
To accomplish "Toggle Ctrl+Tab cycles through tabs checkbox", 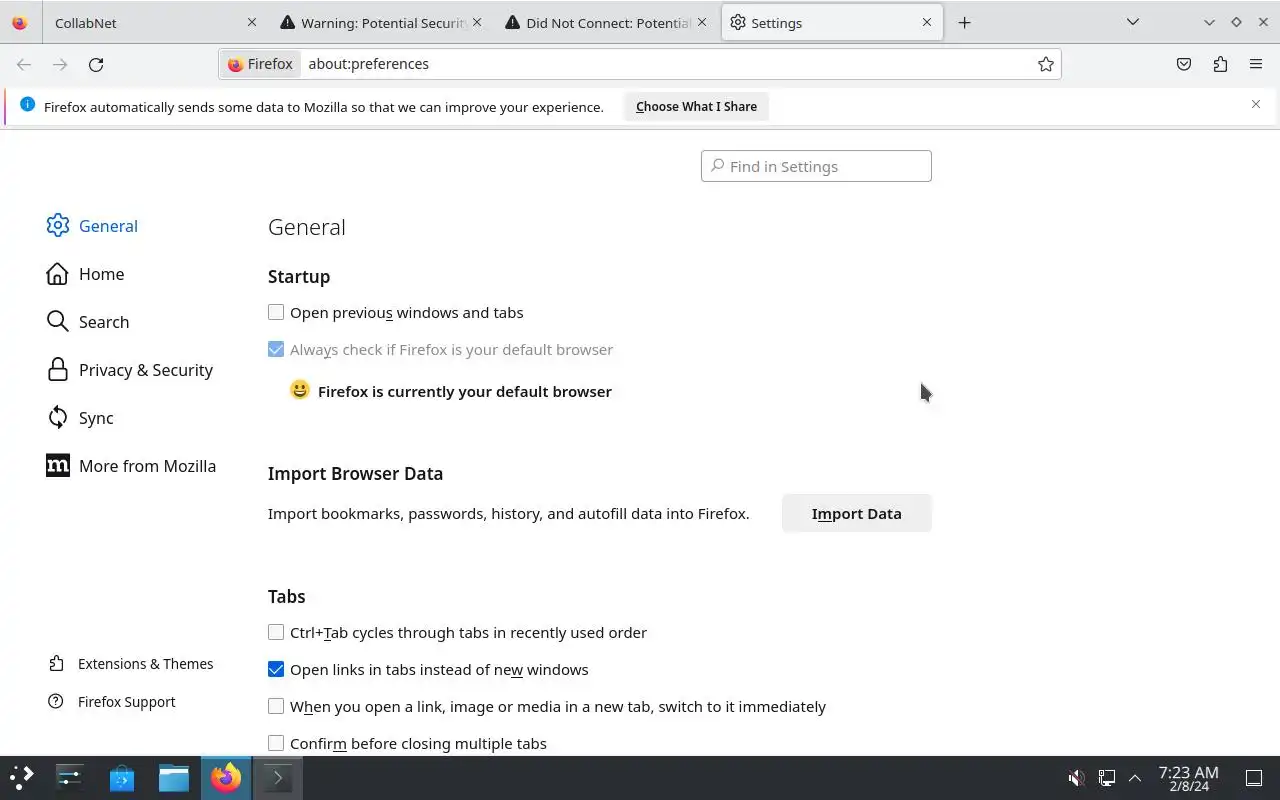I will click(x=276, y=633).
